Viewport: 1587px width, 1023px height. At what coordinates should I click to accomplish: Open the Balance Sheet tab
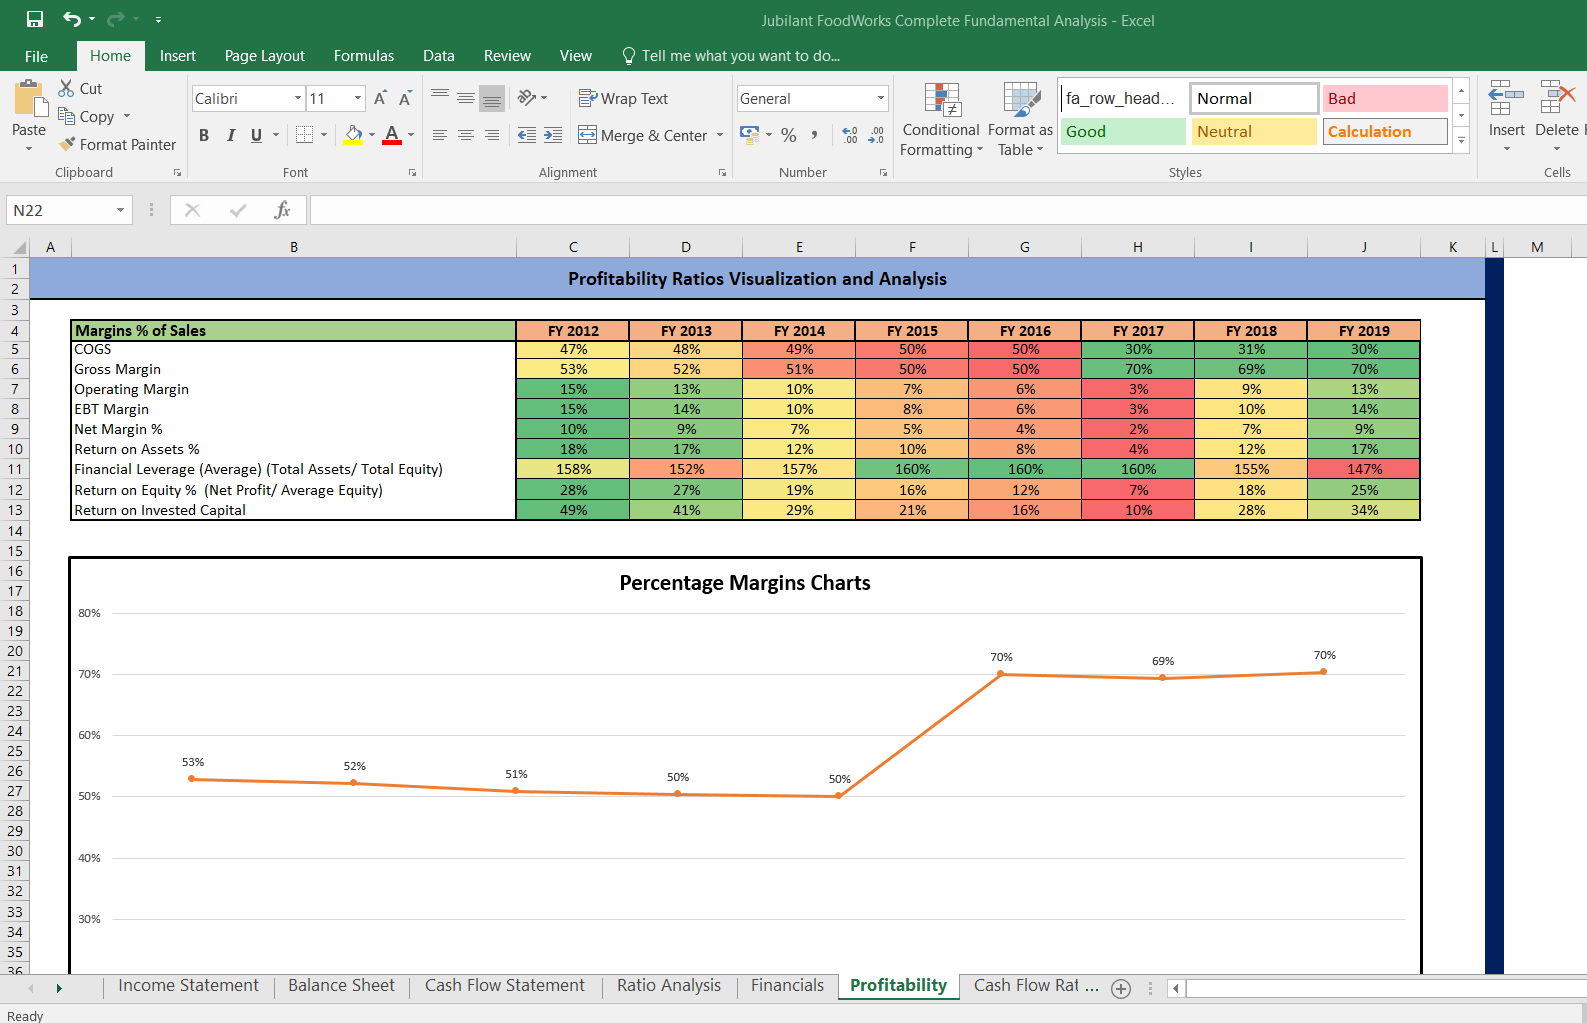pos(341,986)
